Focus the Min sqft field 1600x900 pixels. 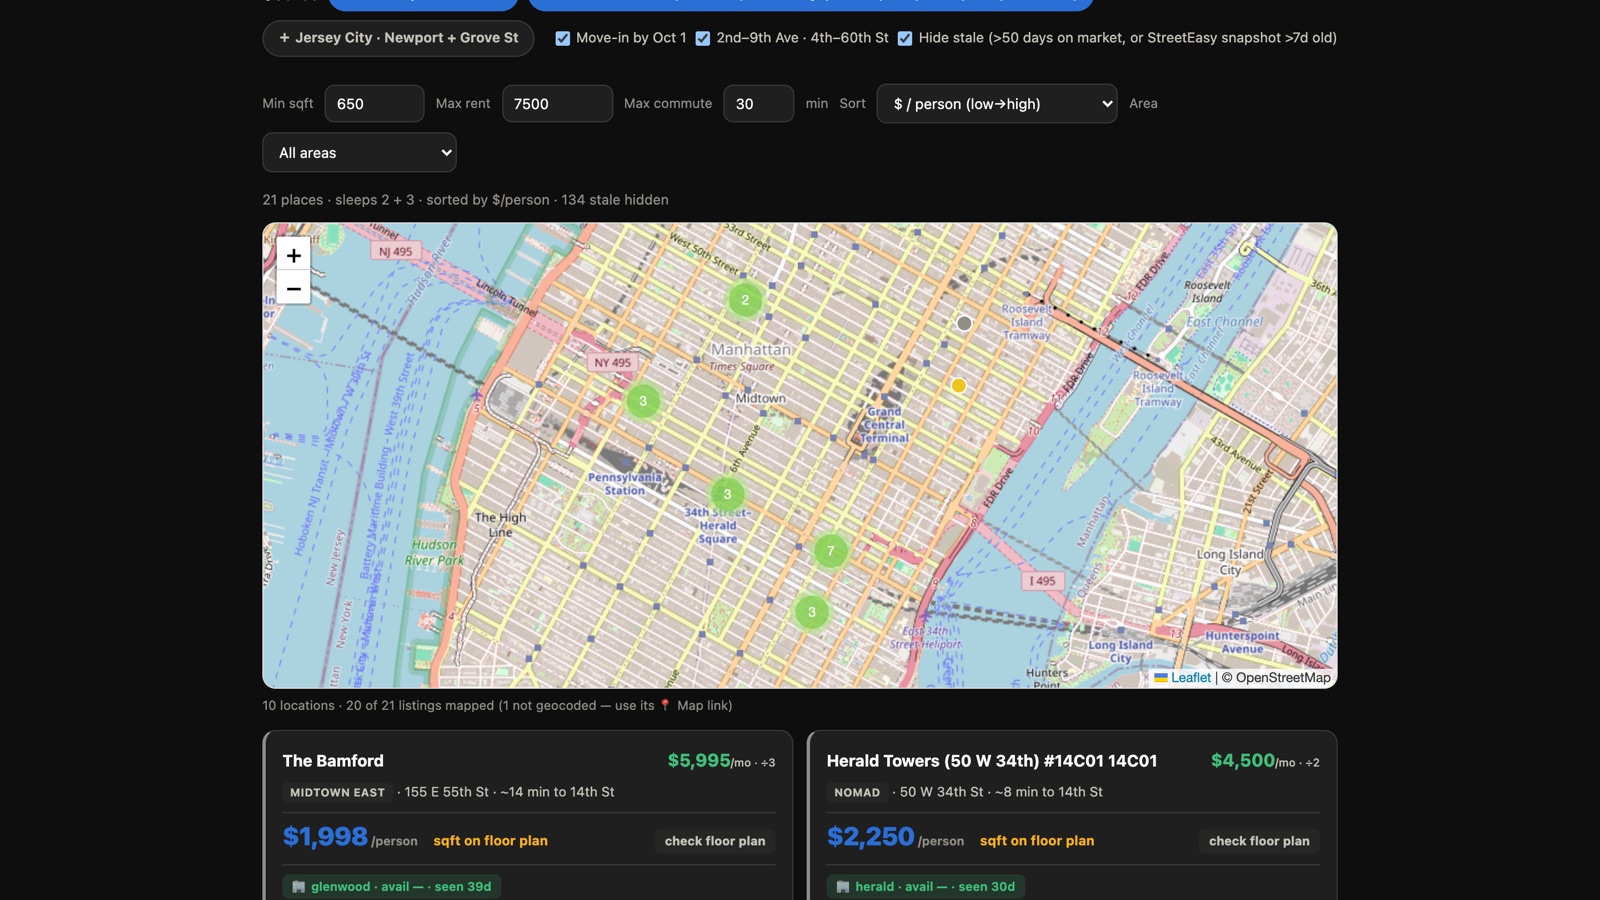(x=374, y=104)
